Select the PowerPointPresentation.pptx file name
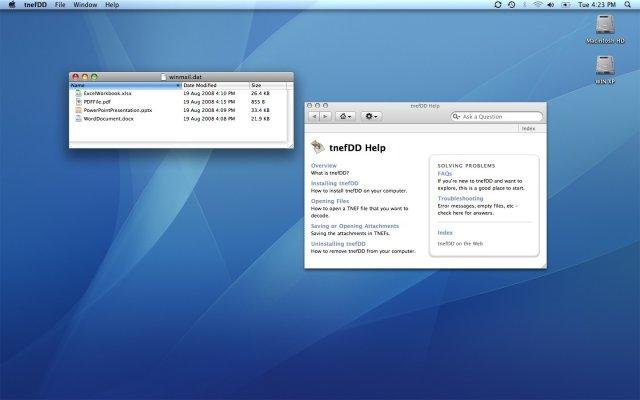This screenshot has height=400, width=640. 118,110
